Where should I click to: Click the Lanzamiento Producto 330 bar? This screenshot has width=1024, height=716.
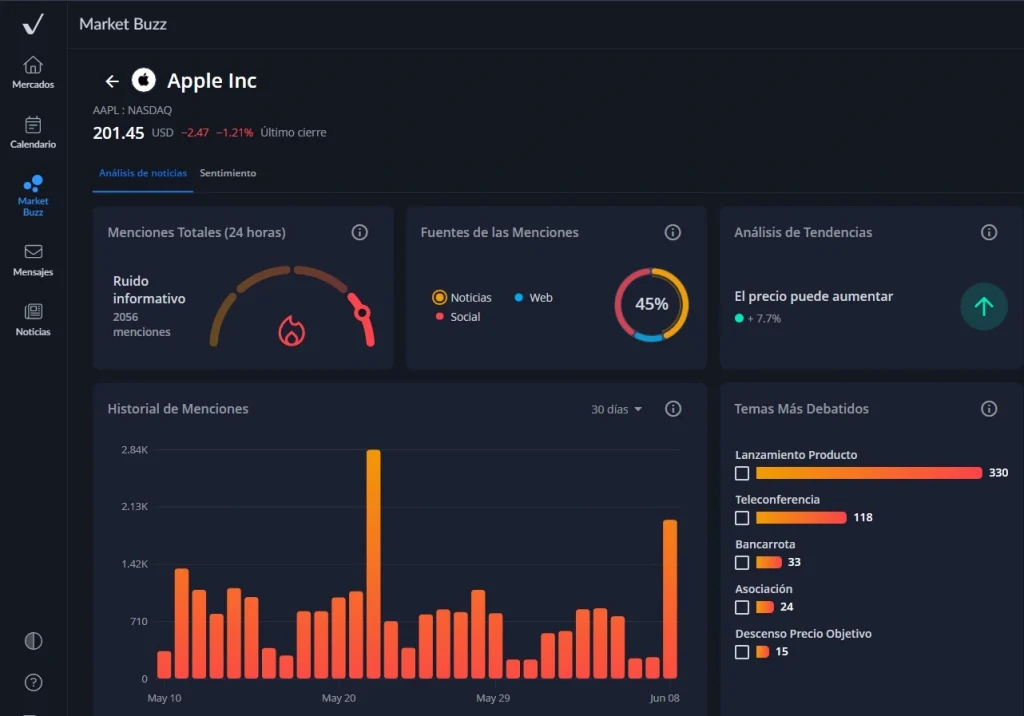[869, 473]
